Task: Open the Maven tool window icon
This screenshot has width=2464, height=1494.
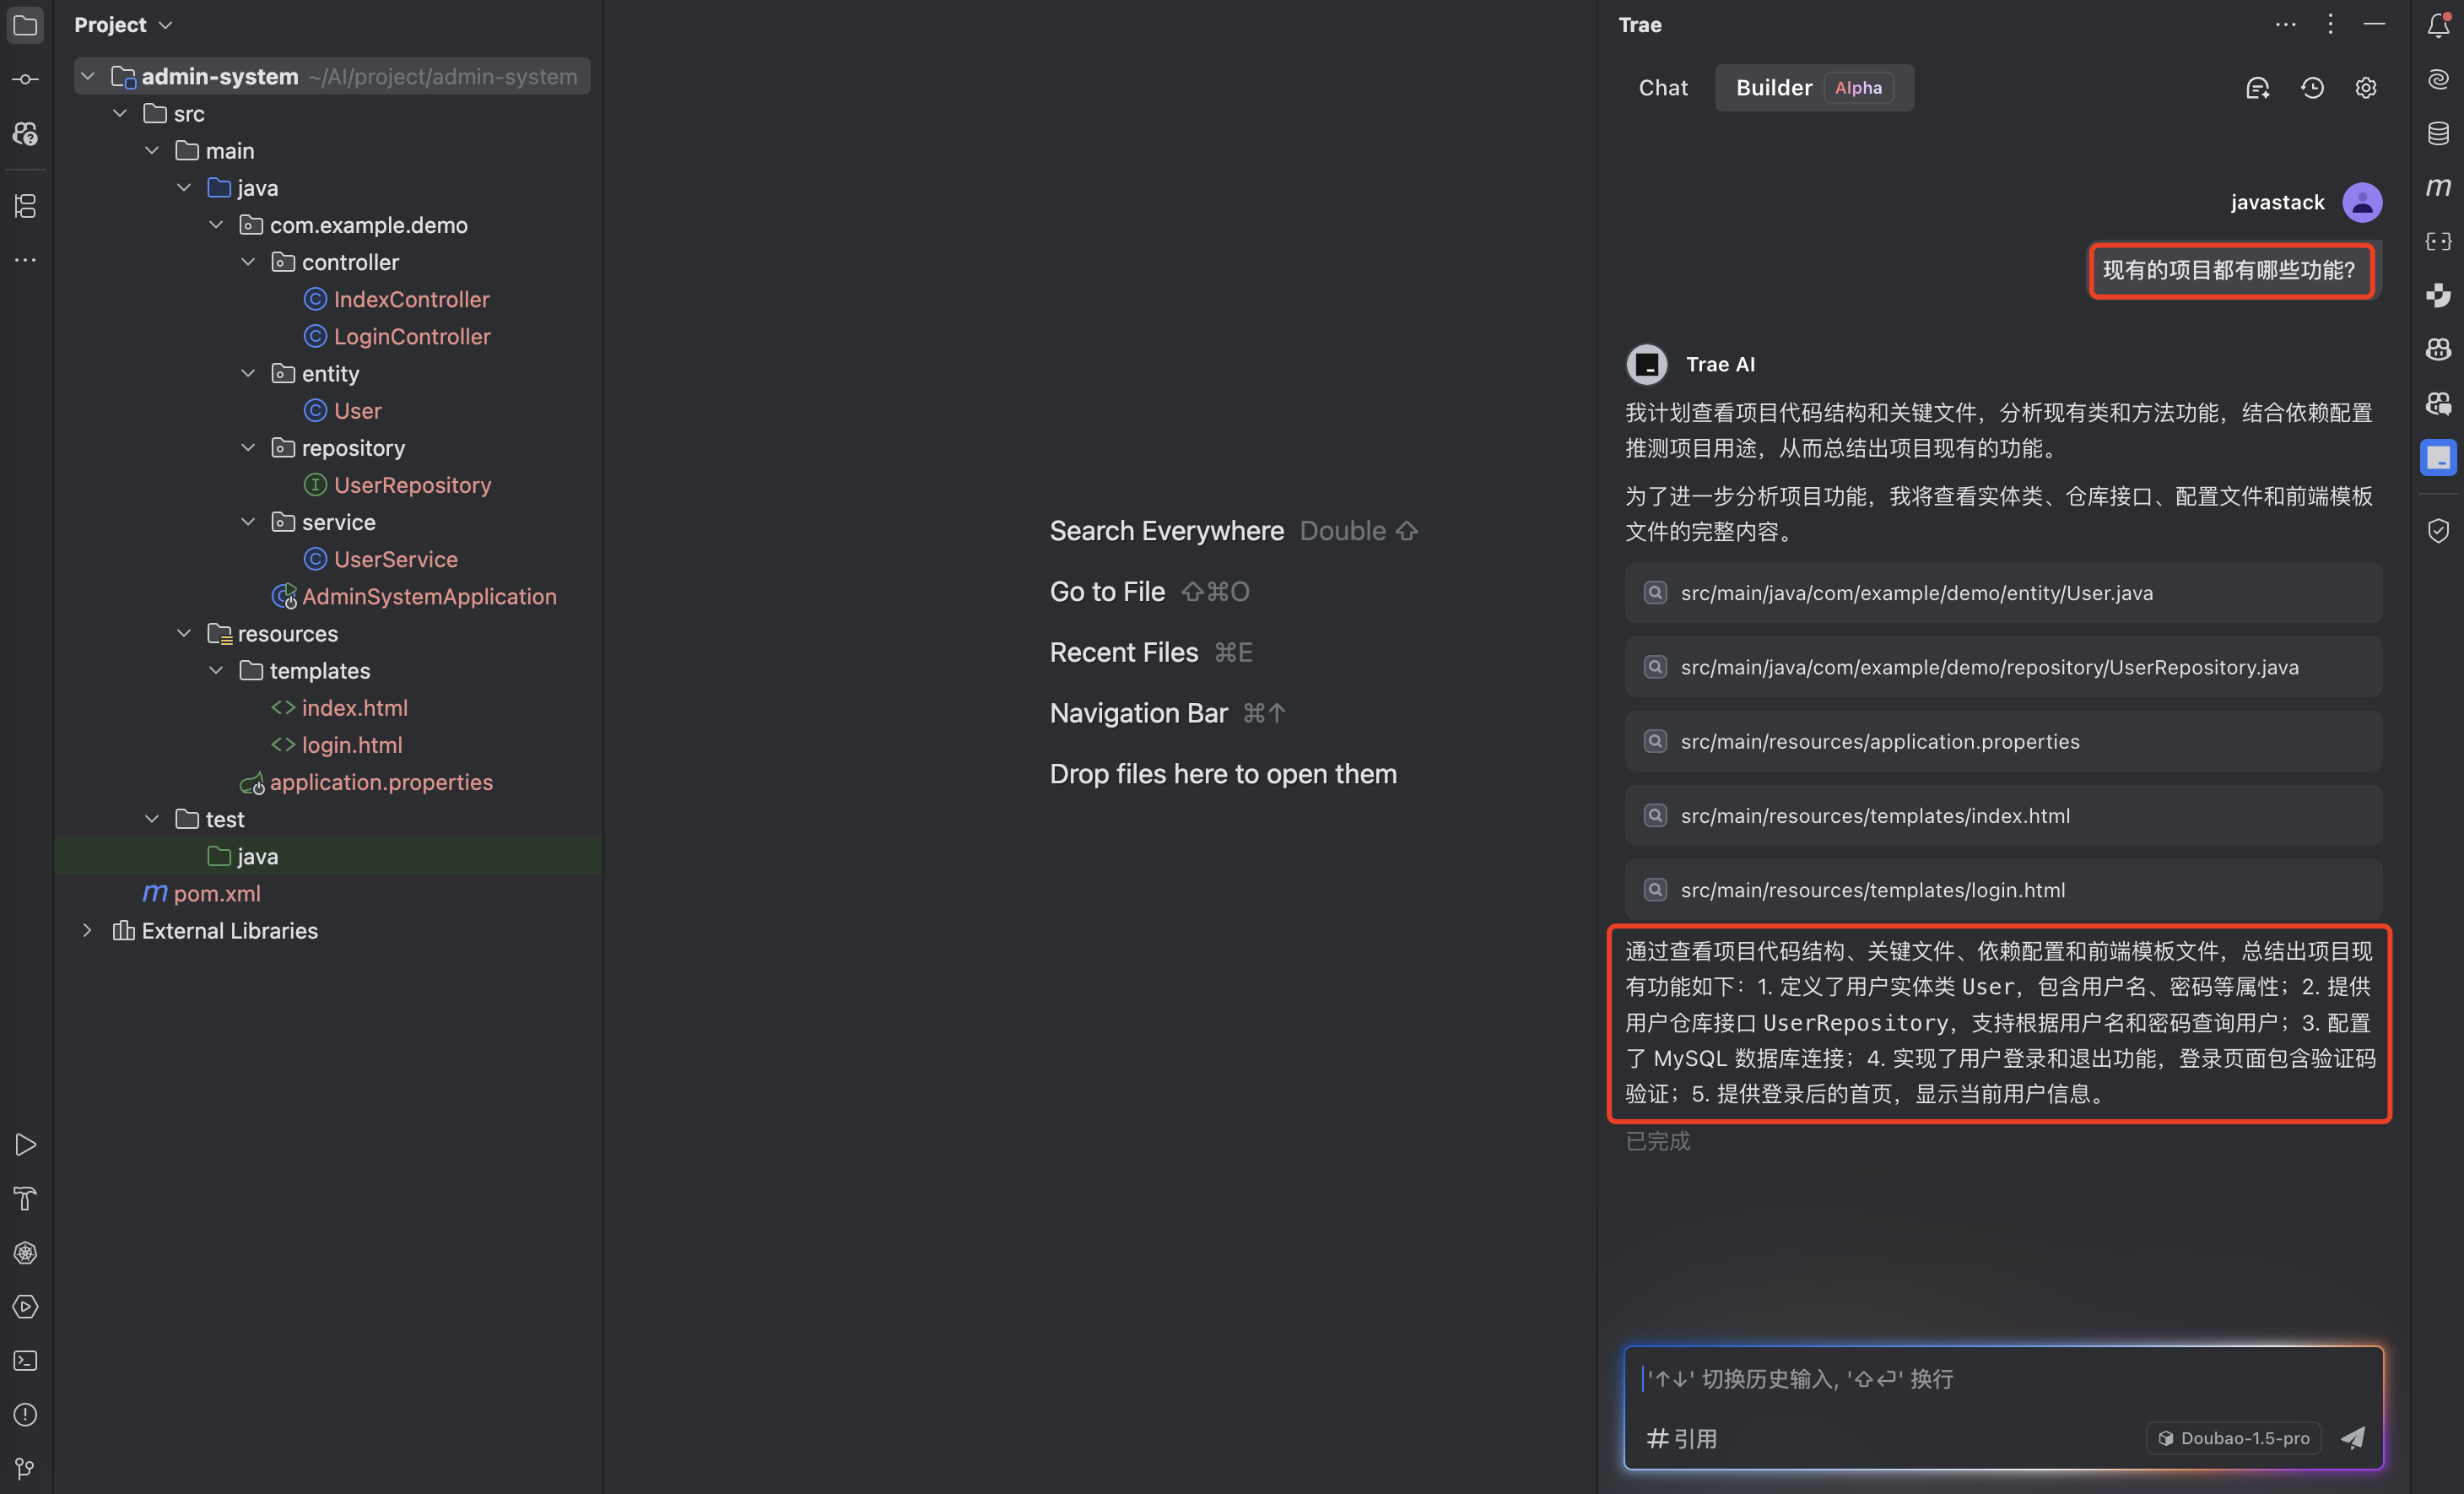Action: [x=2438, y=187]
